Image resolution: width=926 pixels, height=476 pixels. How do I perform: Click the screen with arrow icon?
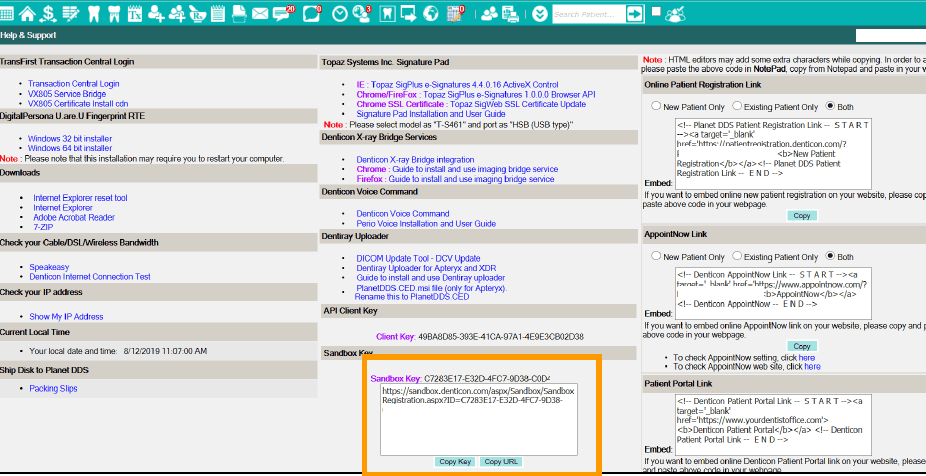[x=409, y=13]
